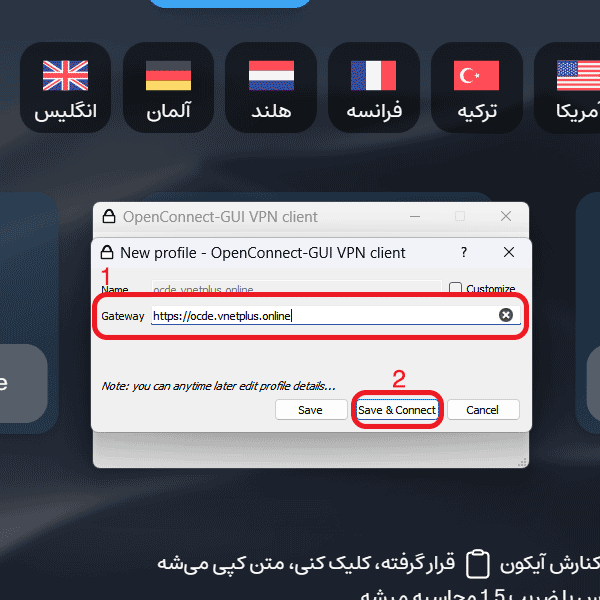Close the New profile dialog

pyautogui.click(x=509, y=252)
